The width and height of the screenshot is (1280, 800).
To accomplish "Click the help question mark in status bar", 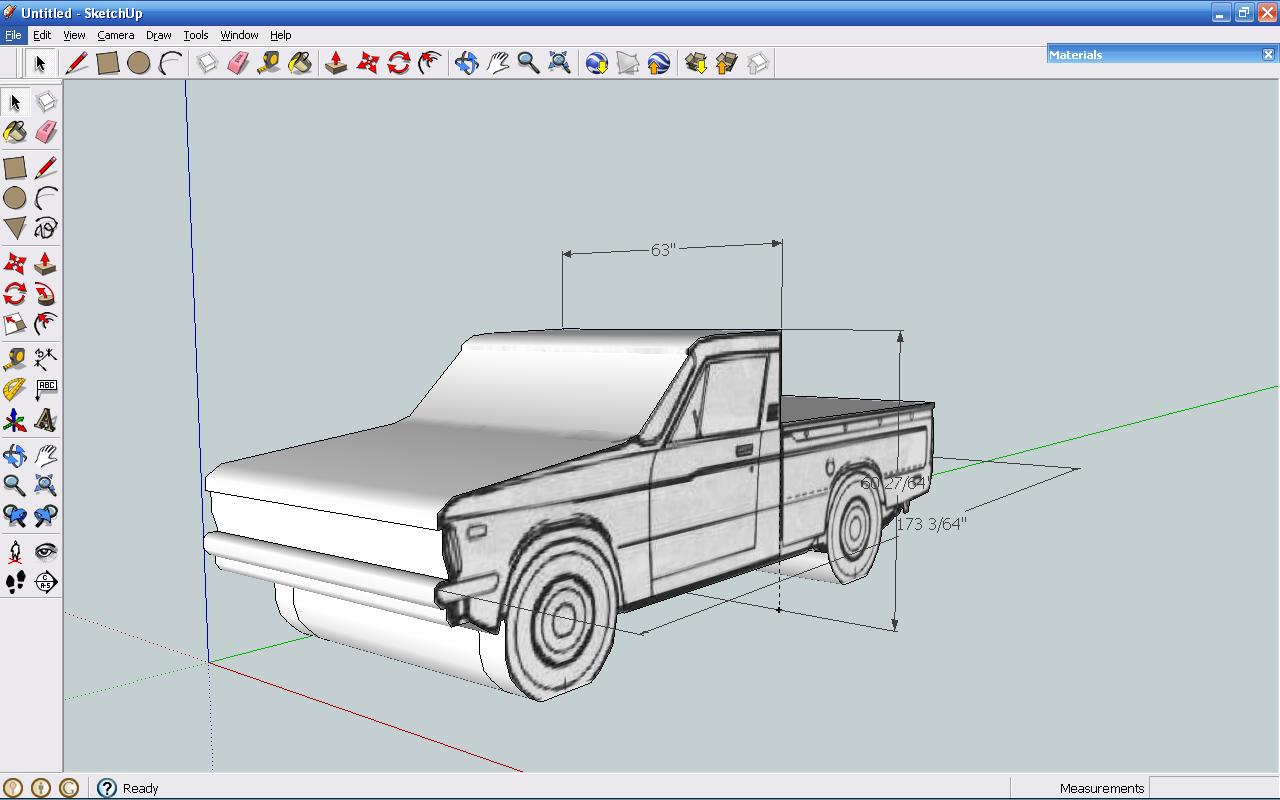I will pos(107,788).
